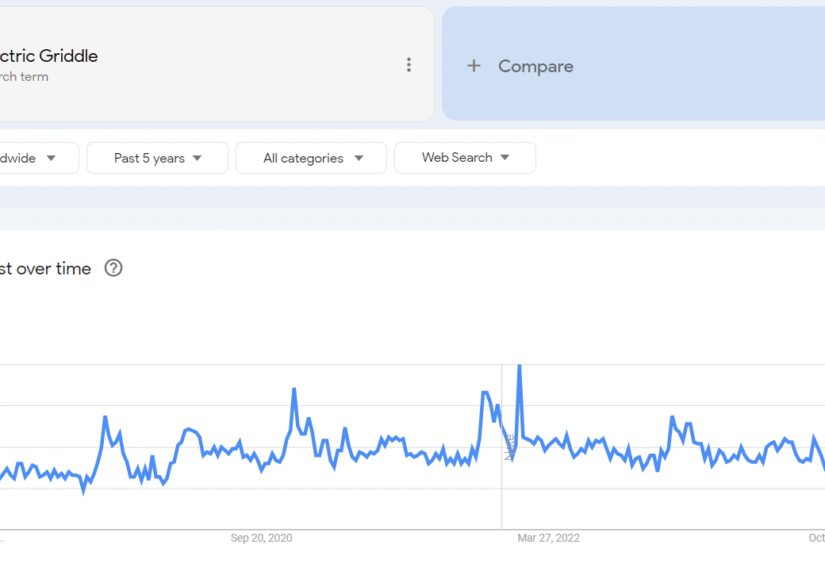
Task: Click the help icon beside Interest over time
Action: [114, 268]
